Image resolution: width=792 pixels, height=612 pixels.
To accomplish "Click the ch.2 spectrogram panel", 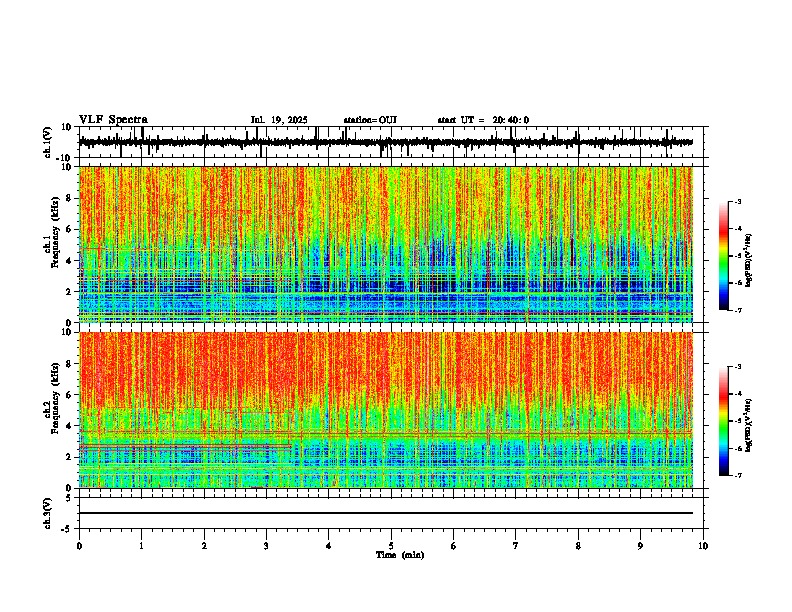I will 386,410.
